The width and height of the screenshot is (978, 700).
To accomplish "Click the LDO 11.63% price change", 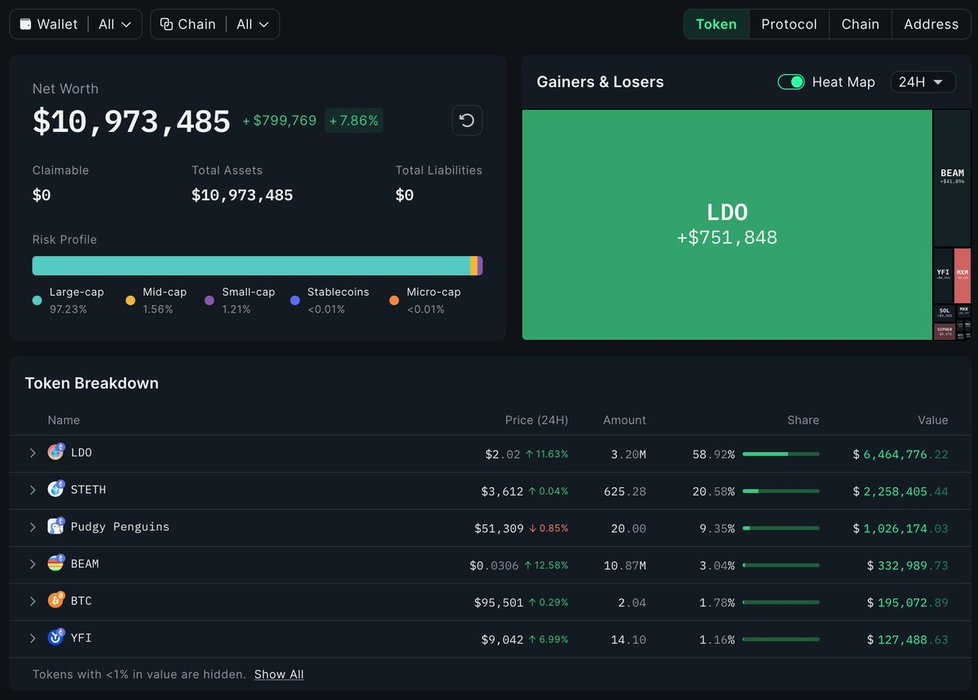I will 547,454.
